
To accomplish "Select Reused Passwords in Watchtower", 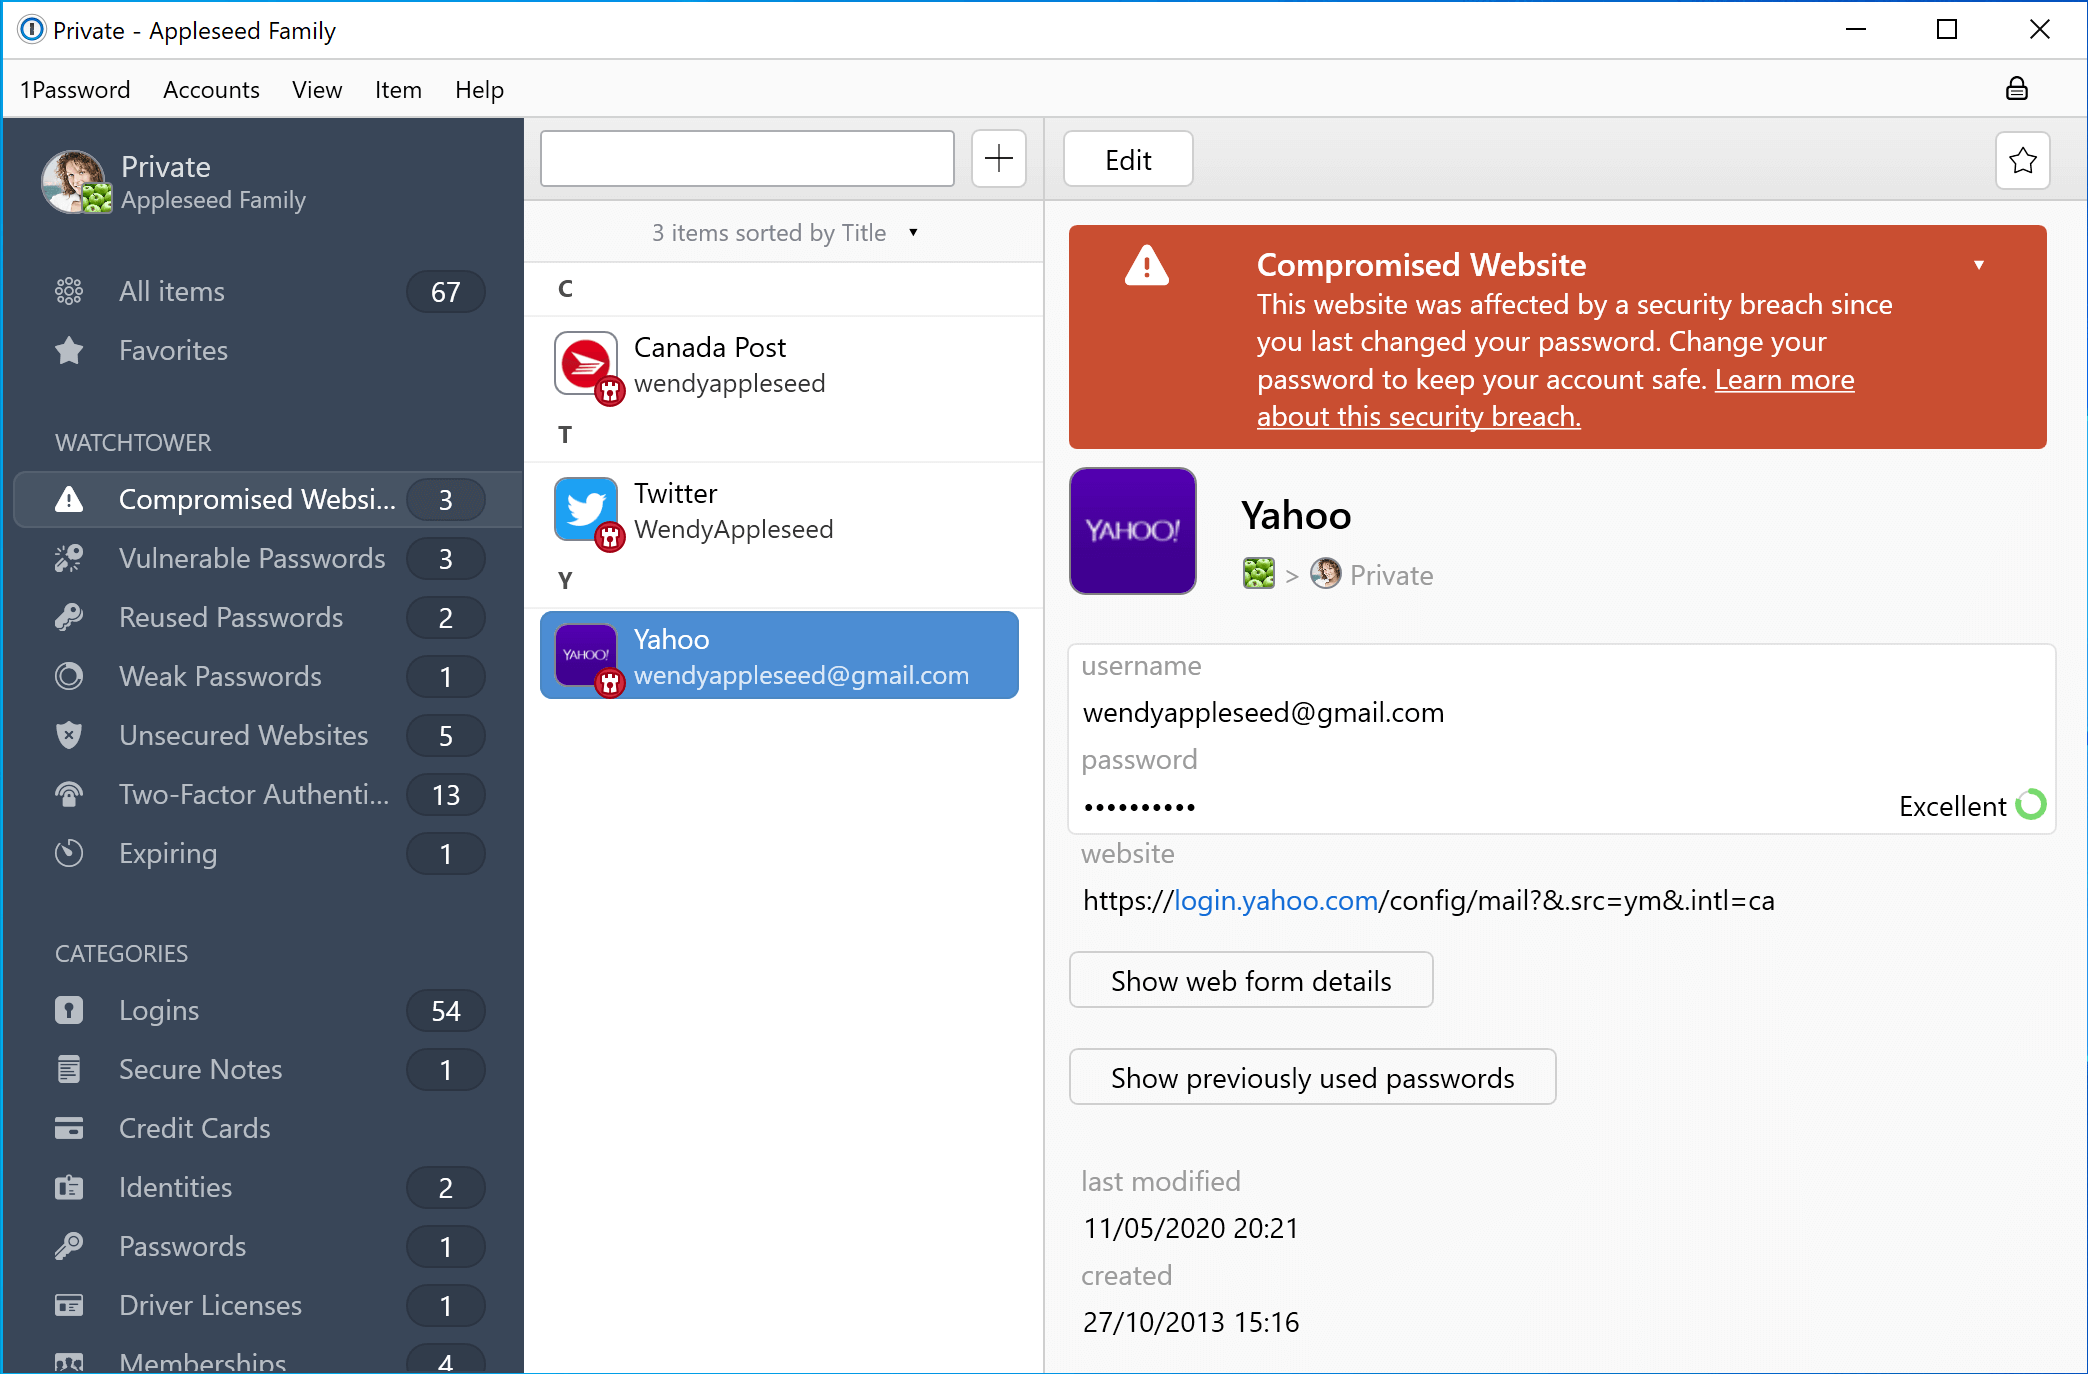I will (268, 617).
